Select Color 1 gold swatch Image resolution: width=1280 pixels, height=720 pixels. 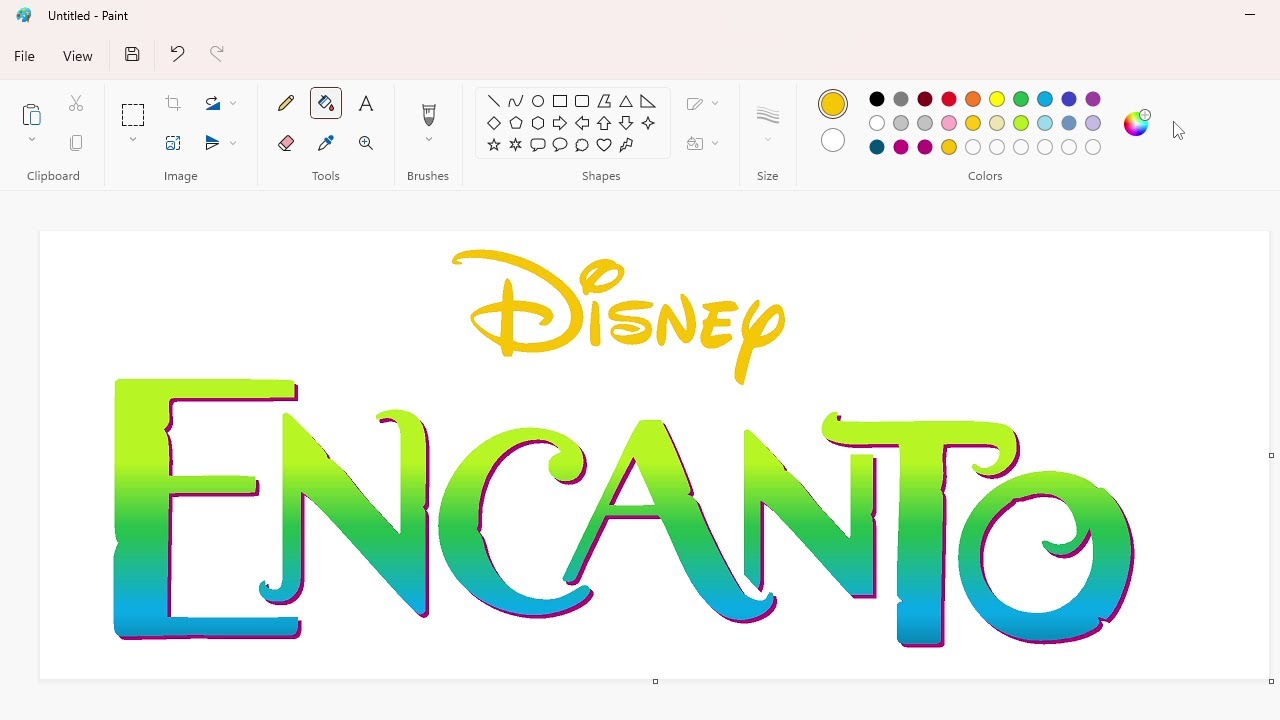point(833,104)
